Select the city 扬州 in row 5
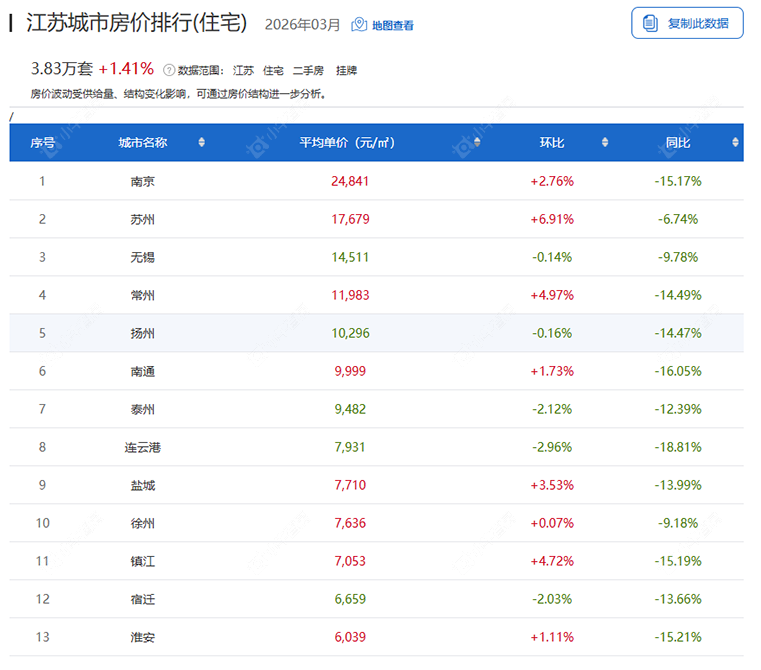Image resolution: width=761 pixels, height=670 pixels. coord(143,334)
